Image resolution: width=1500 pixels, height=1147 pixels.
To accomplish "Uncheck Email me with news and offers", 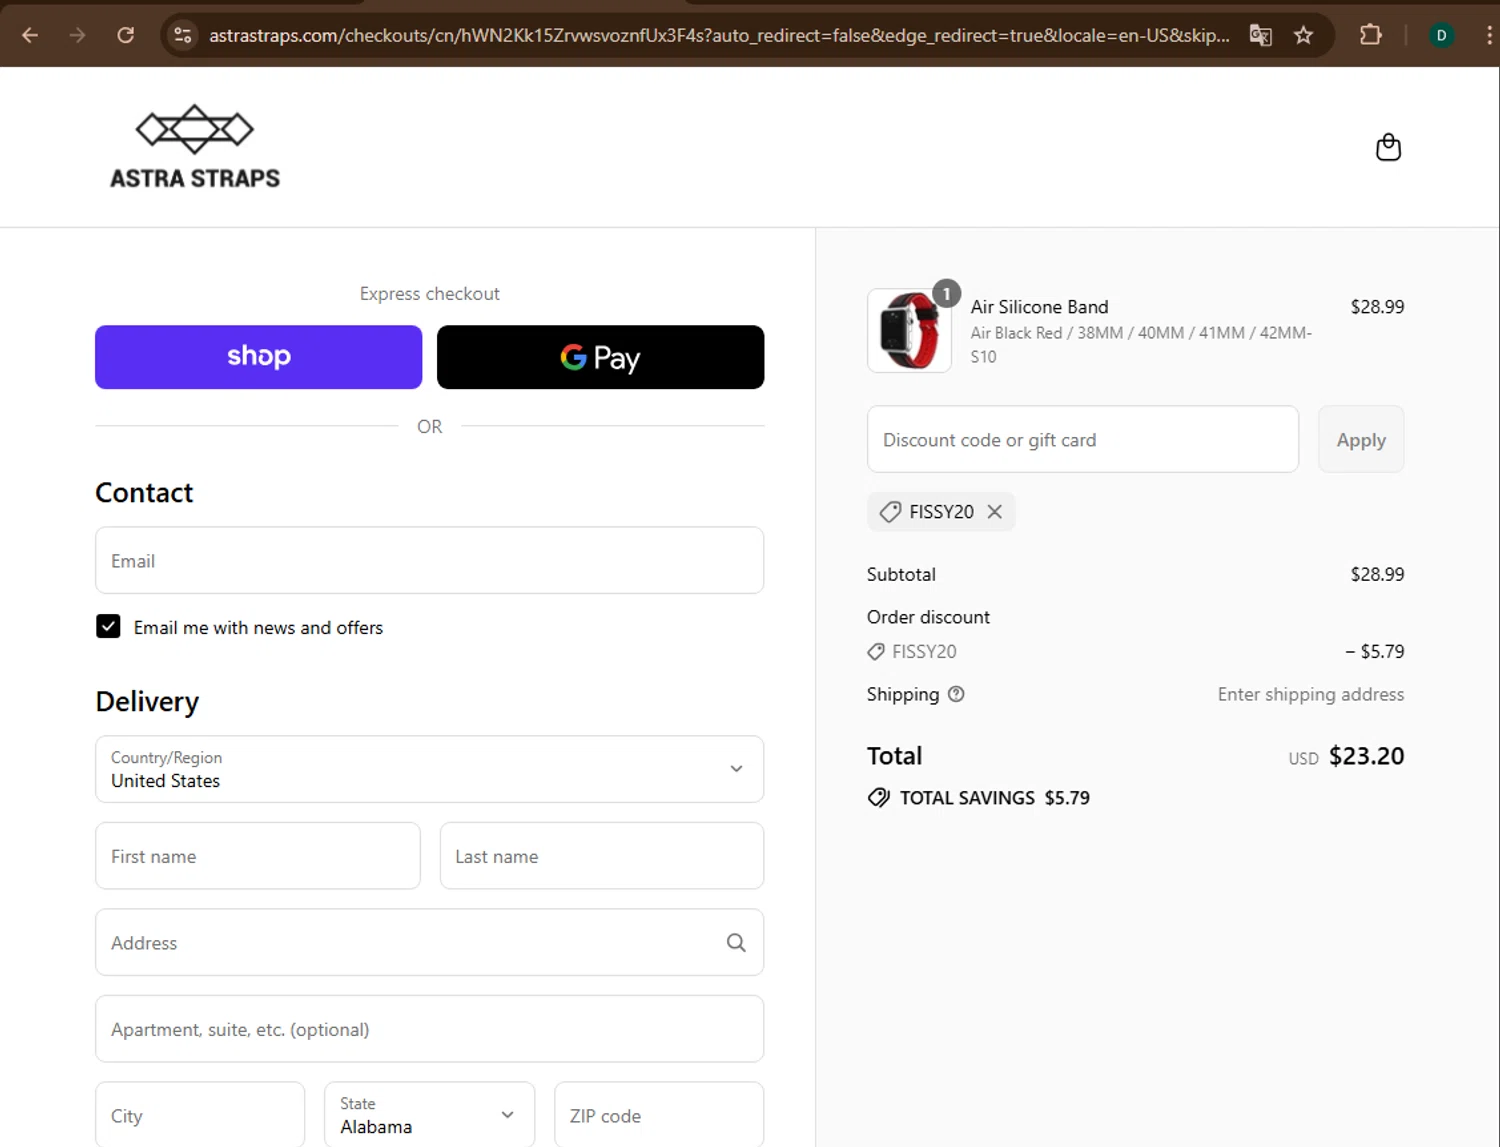I will [108, 626].
